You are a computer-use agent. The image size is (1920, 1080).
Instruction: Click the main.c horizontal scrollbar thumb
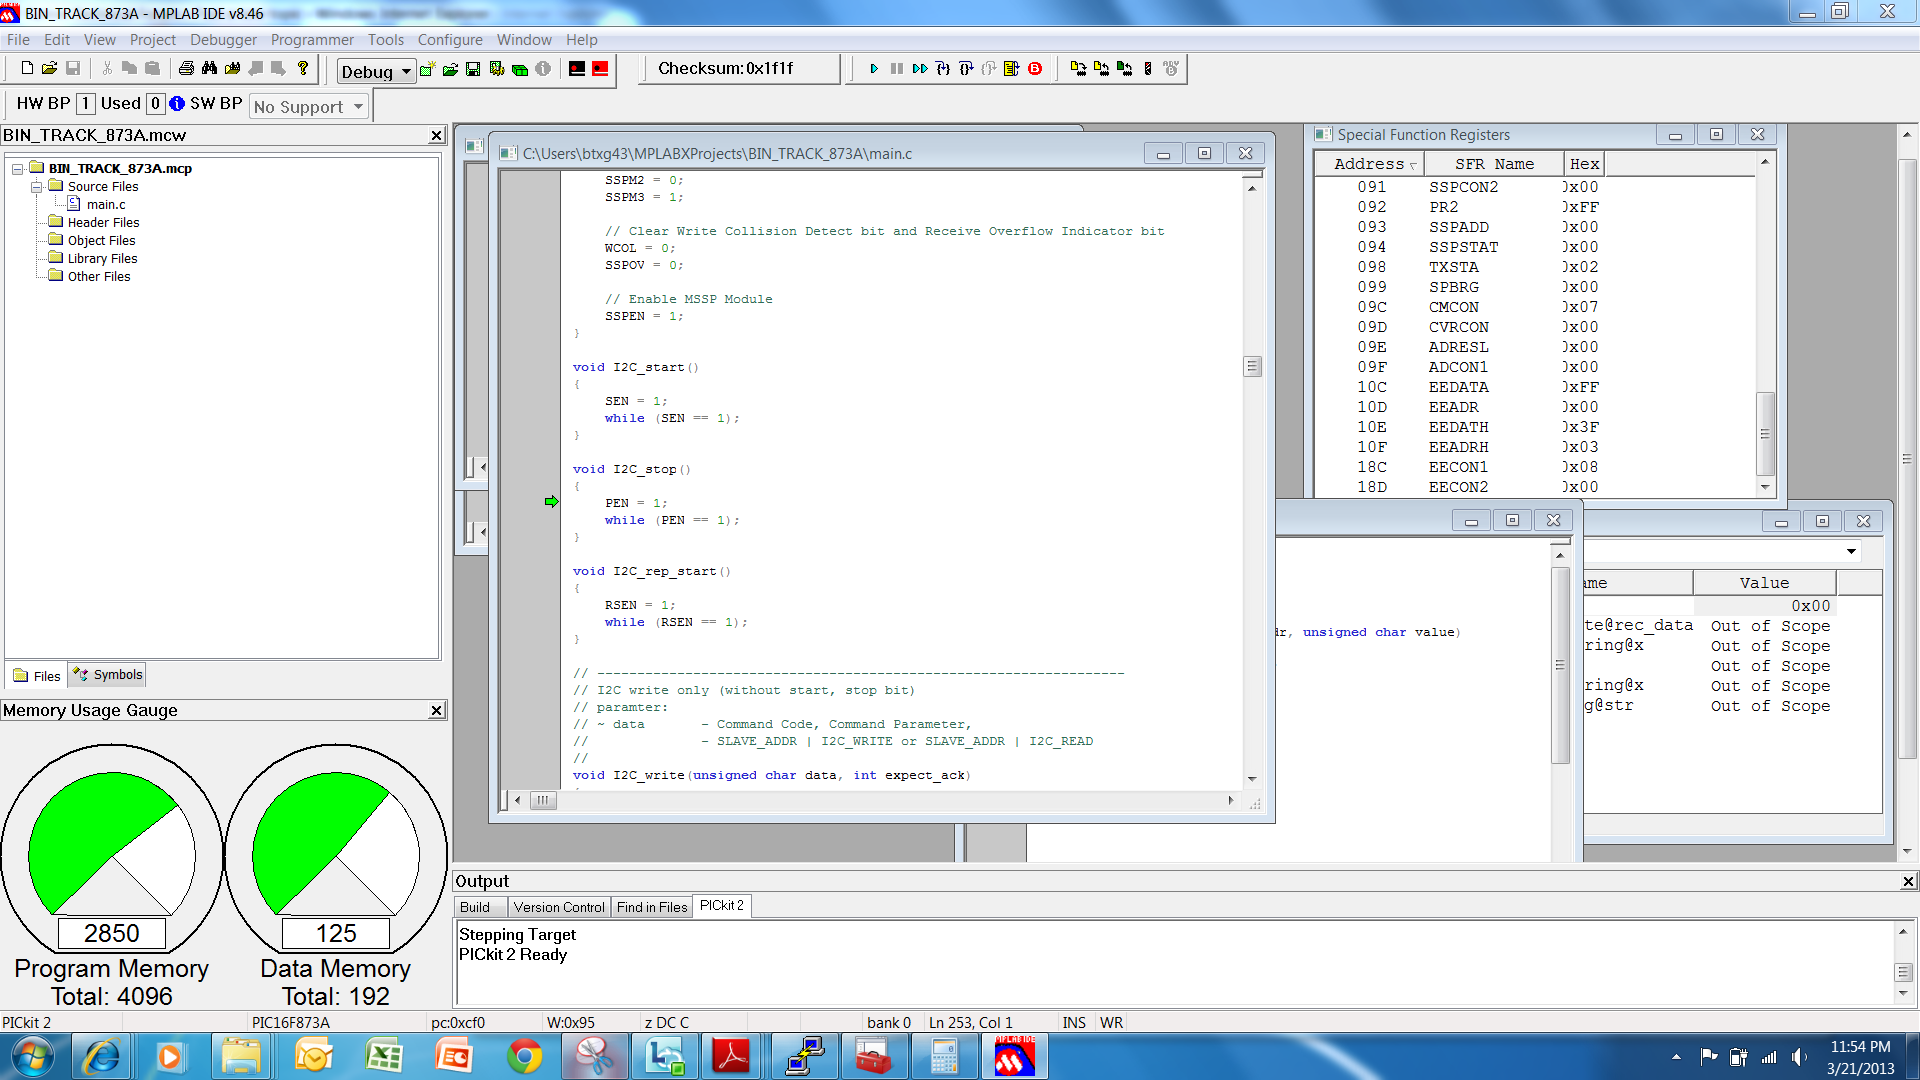tap(543, 800)
